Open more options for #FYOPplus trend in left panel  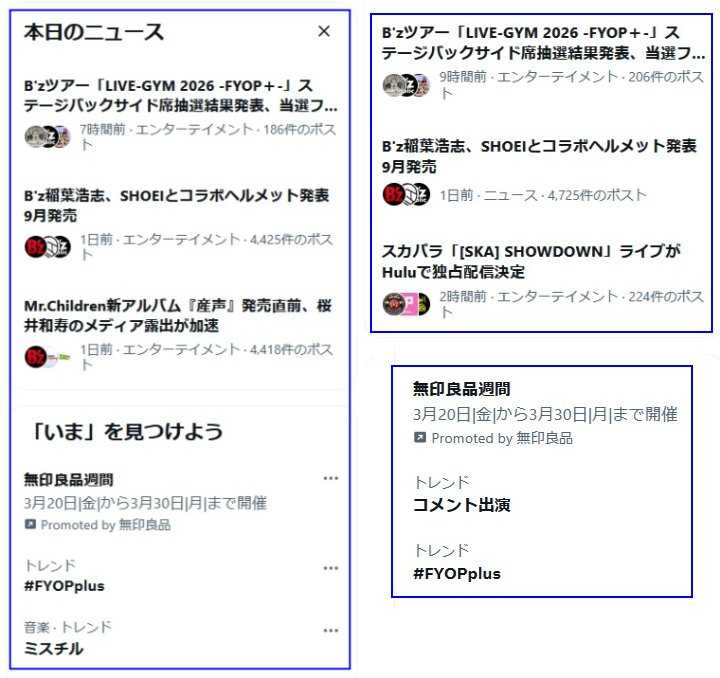331,568
